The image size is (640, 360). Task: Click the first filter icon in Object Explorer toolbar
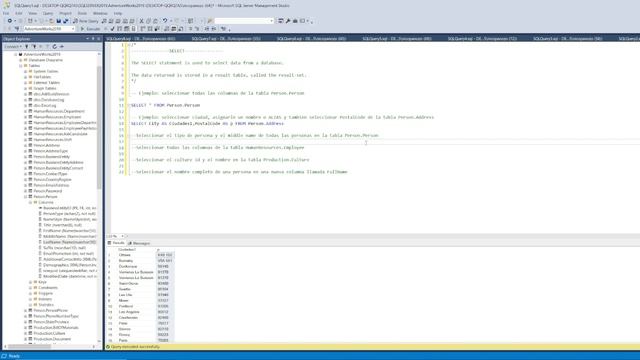pos(27,47)
